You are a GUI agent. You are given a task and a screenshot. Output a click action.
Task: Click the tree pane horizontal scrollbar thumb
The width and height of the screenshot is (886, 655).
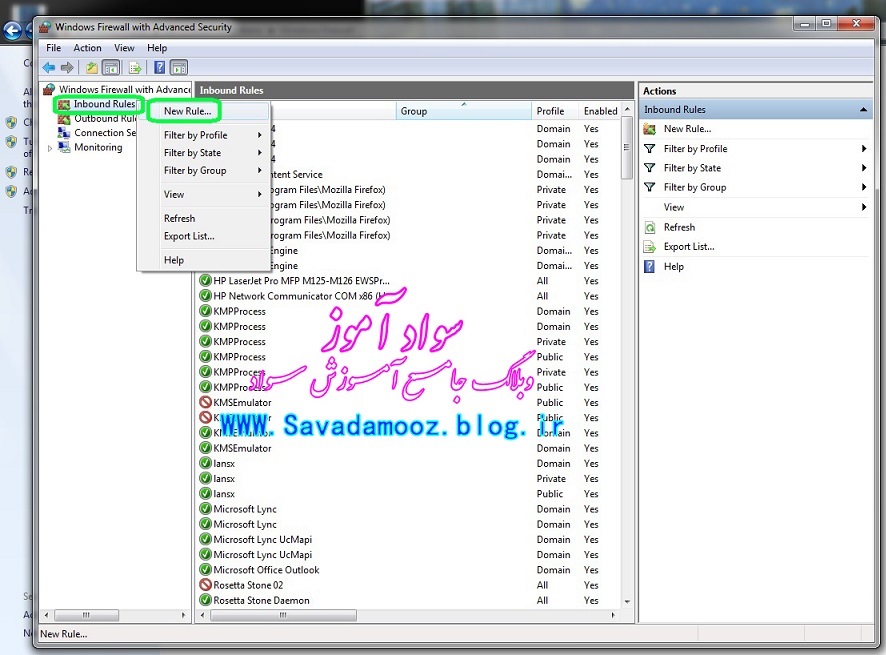click(86, 615)
